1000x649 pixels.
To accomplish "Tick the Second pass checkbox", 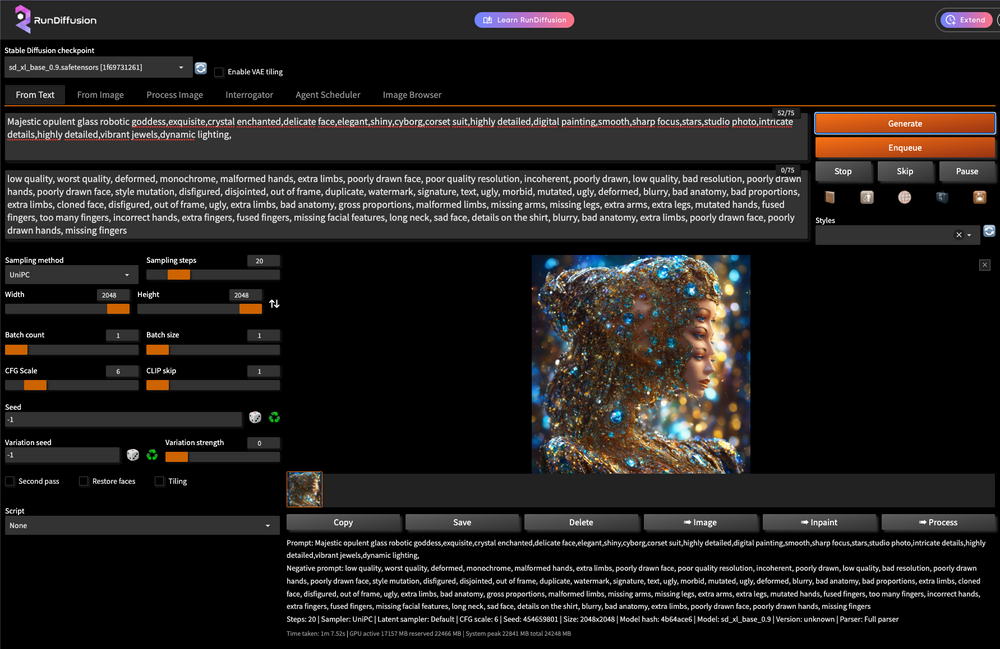I will click(10, 481).
